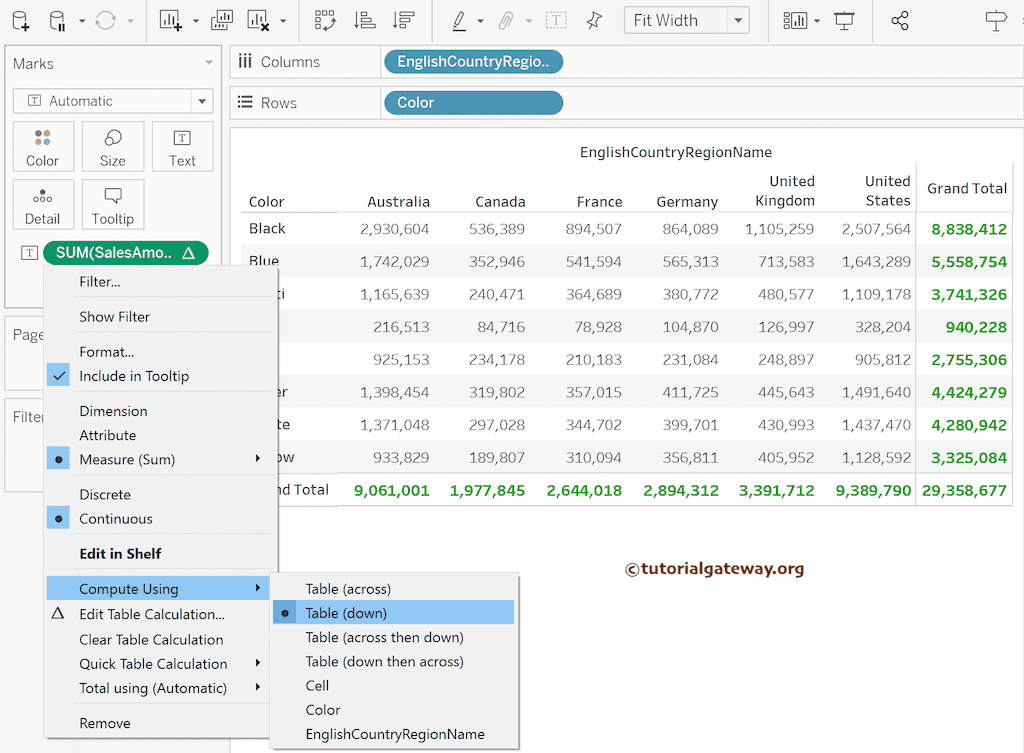Click the New Worksheet toolbar icon

pos(171,20)
